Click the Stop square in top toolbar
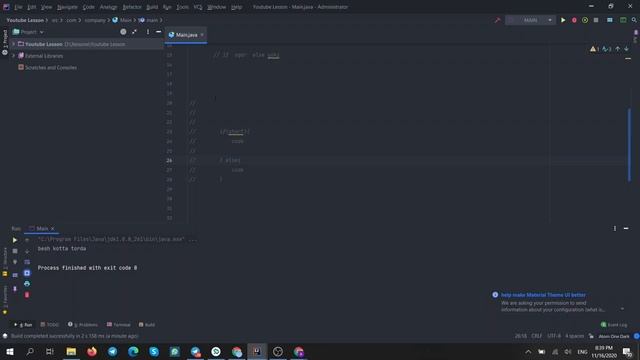 (x=596, y=20)
